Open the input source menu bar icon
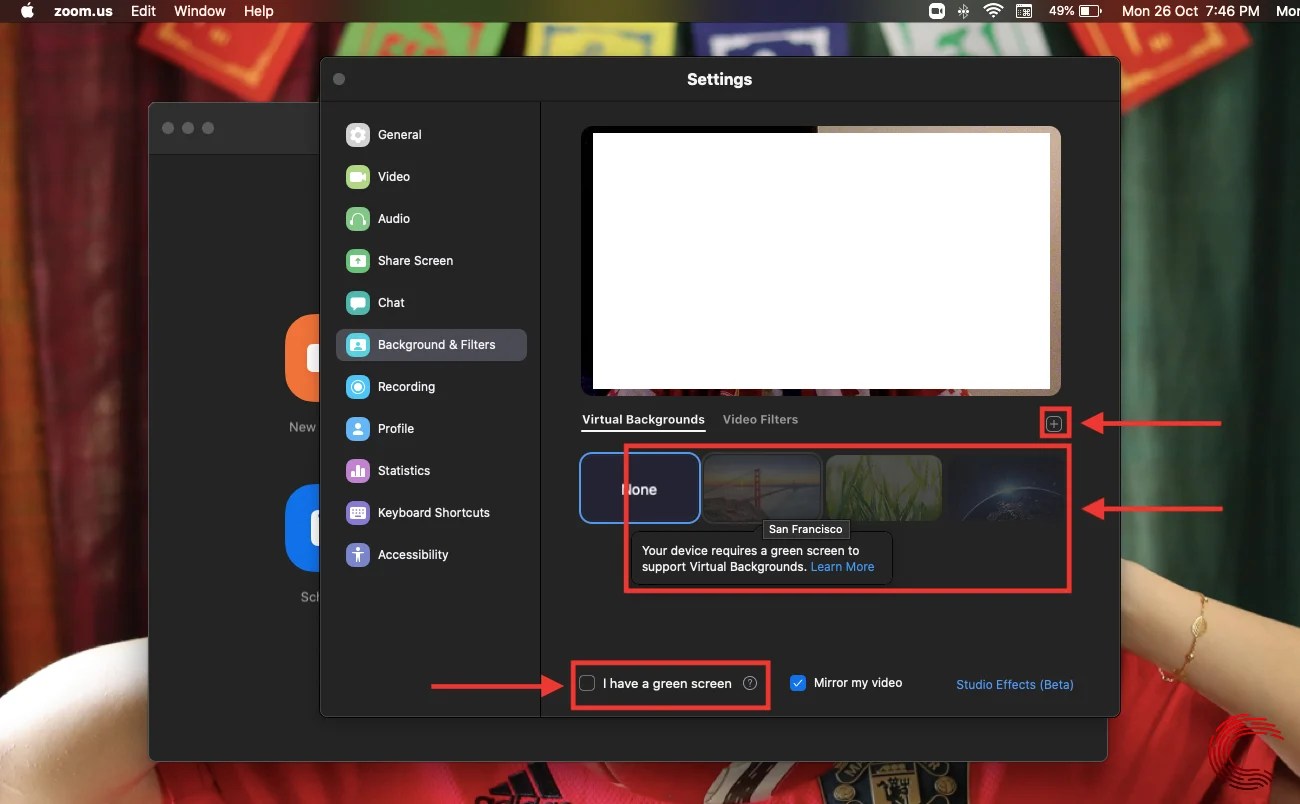 click(1024, 11)
